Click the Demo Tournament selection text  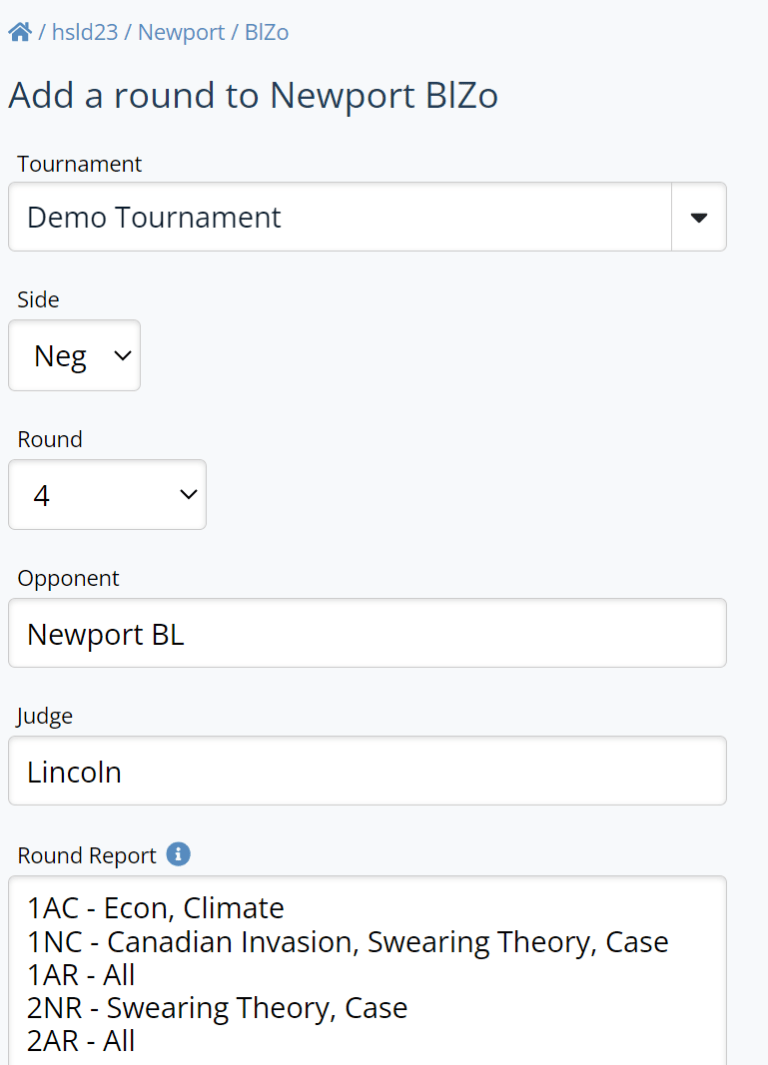click(x=155, y=217)
